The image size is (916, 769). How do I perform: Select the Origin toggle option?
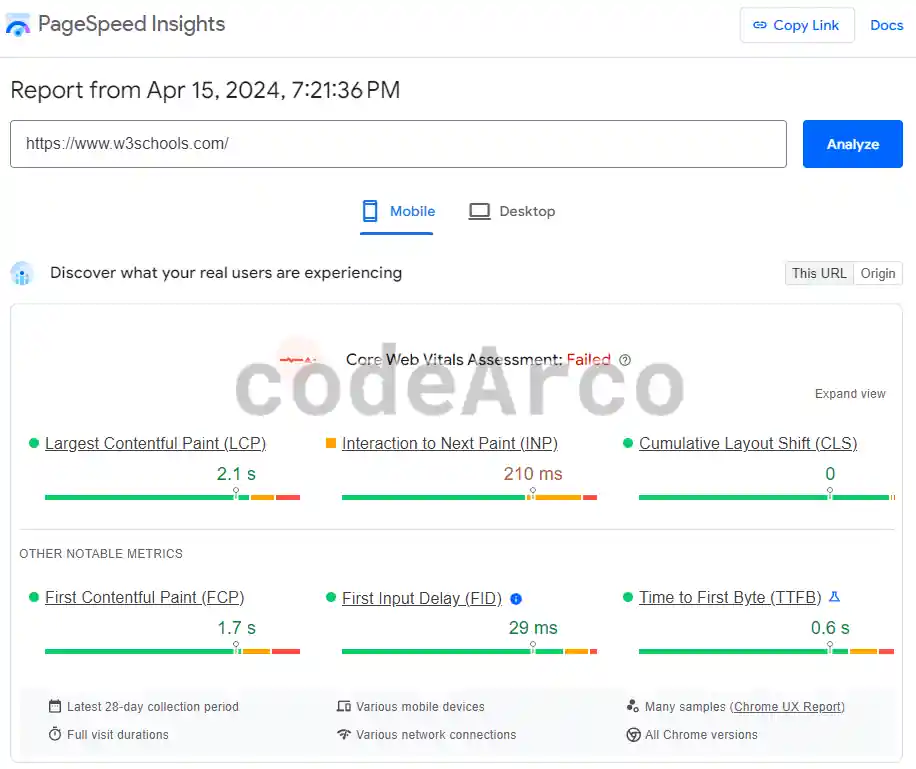[x=877, y=273]
